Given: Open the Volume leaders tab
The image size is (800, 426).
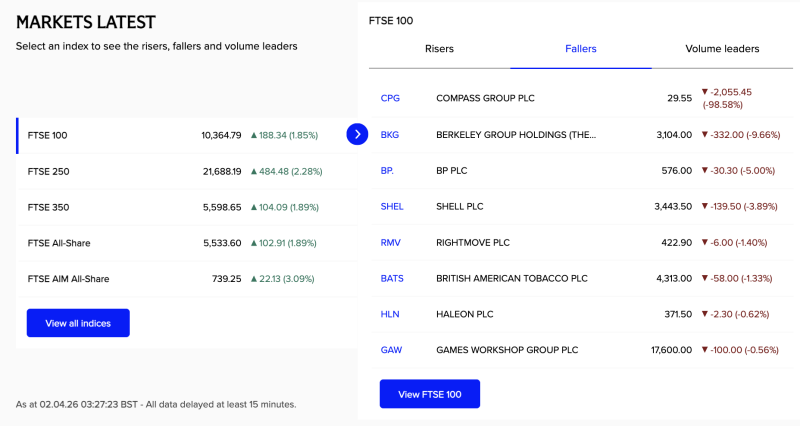Looking at the screenshot, I should tap(722, 49).
